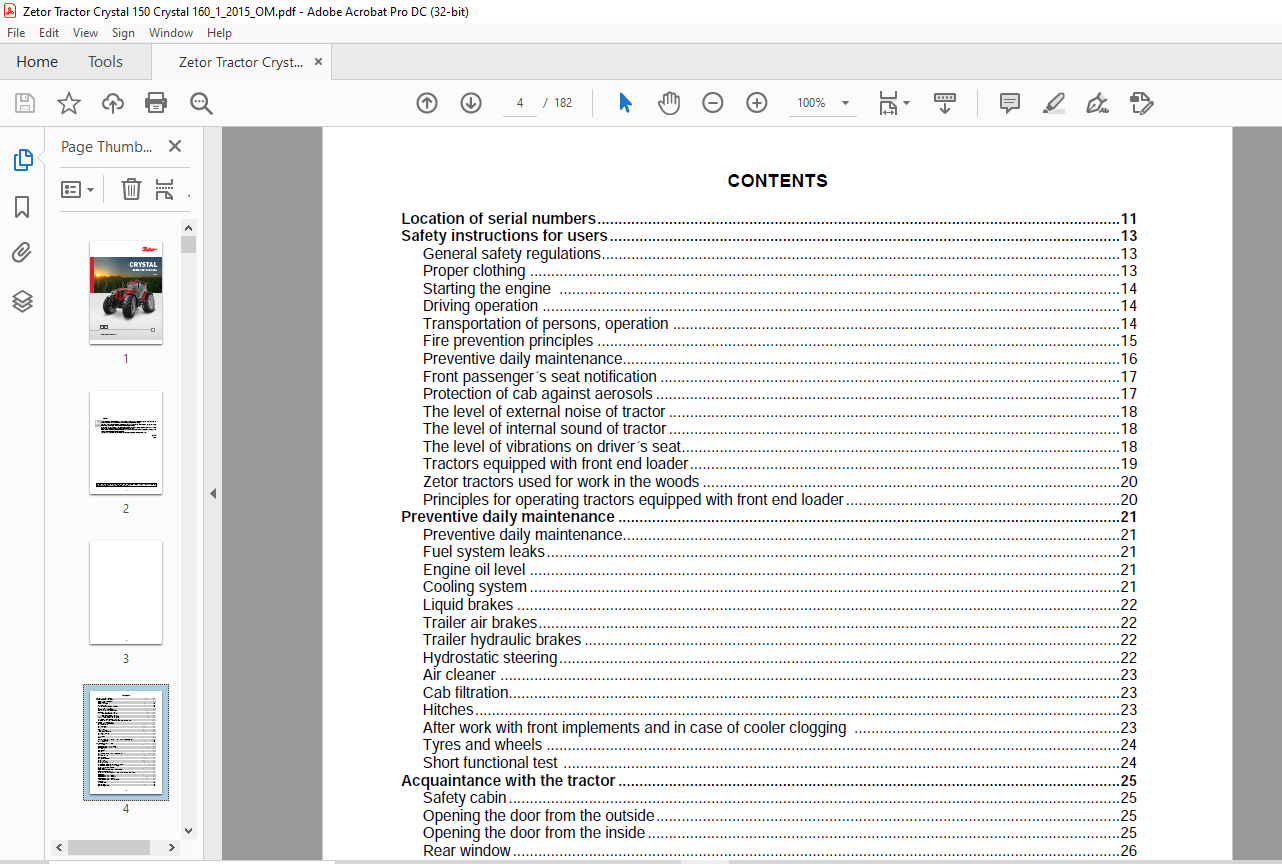Close the Page Thumbnails panel
Viewport: 1282px width, 864px height.
(175, 146)
